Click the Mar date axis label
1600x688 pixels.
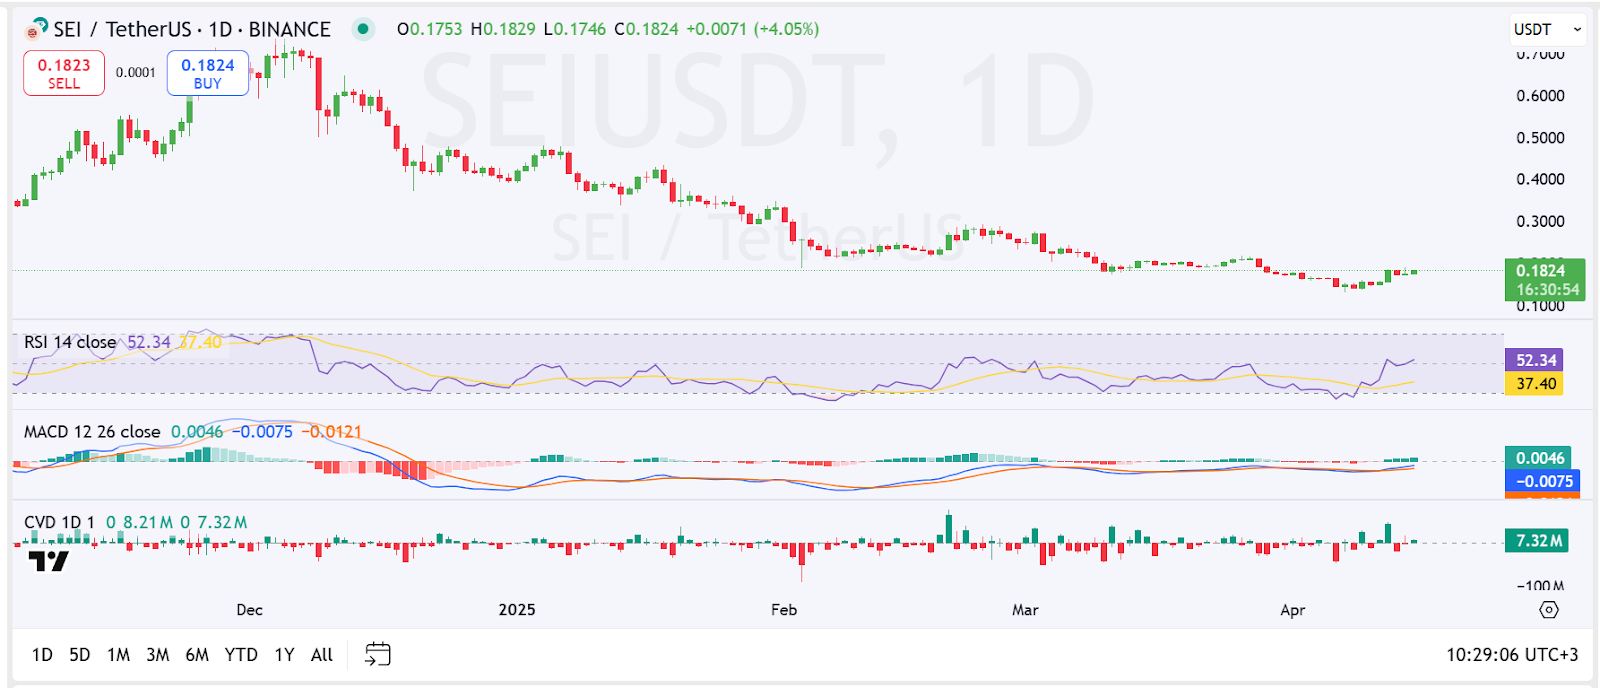pyautogui.click(x=1025, y=609)
